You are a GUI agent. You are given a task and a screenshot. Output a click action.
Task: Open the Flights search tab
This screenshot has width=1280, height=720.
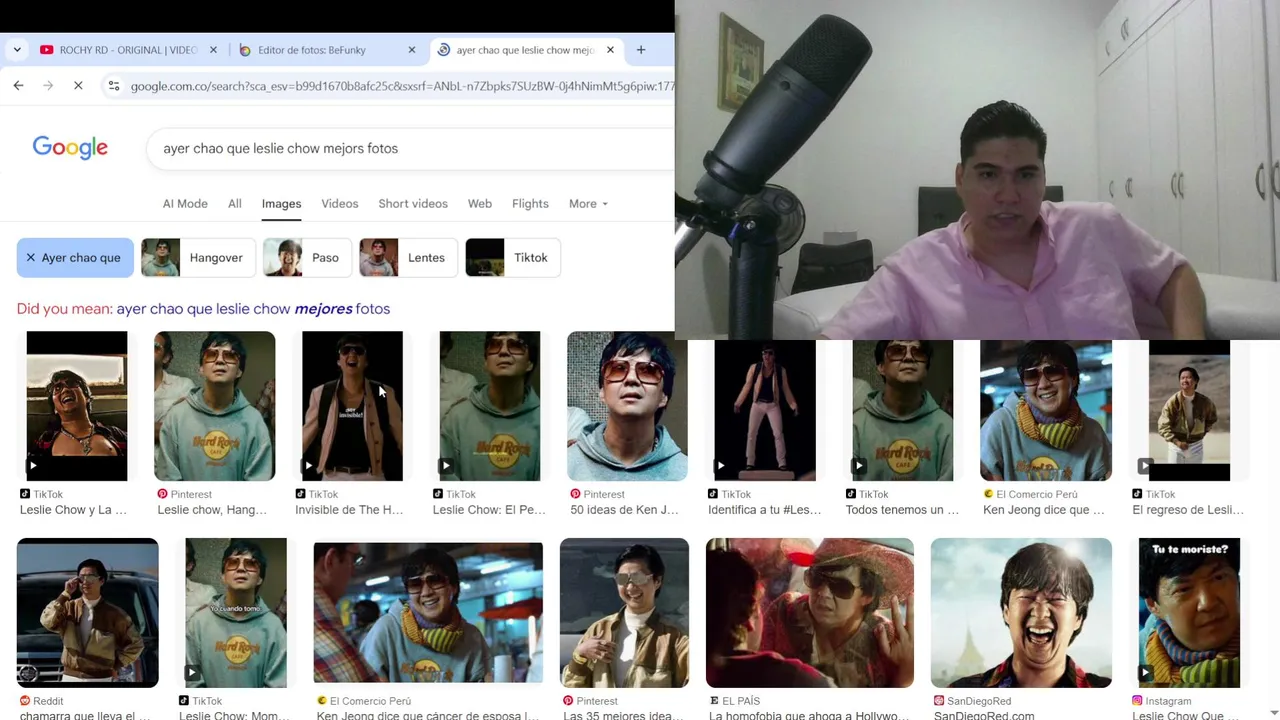coord(530,204)
